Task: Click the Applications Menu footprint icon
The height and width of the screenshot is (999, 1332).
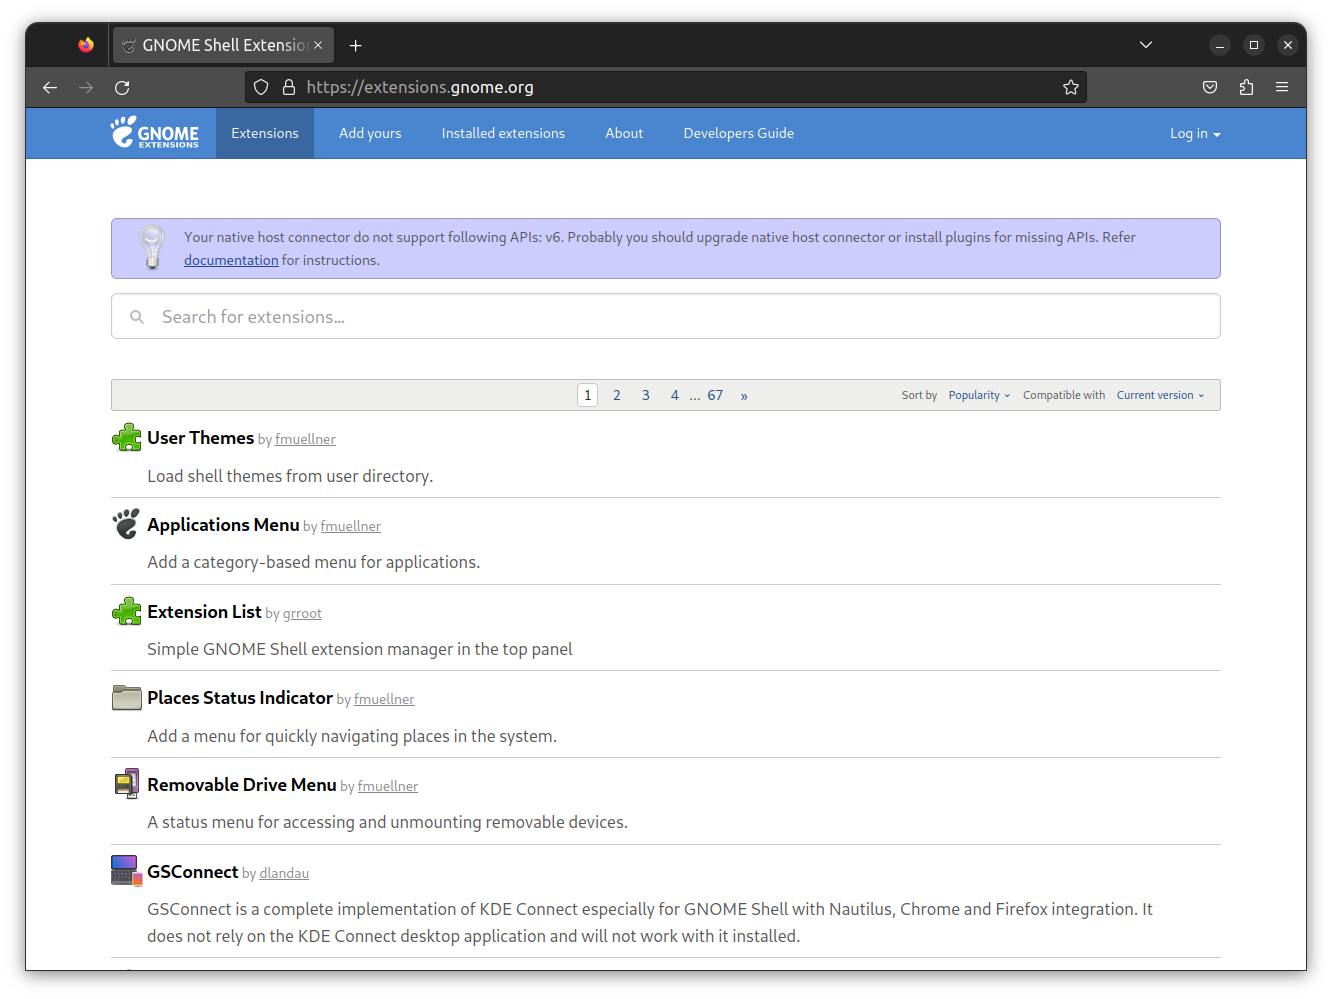Action: coord(127,524)
